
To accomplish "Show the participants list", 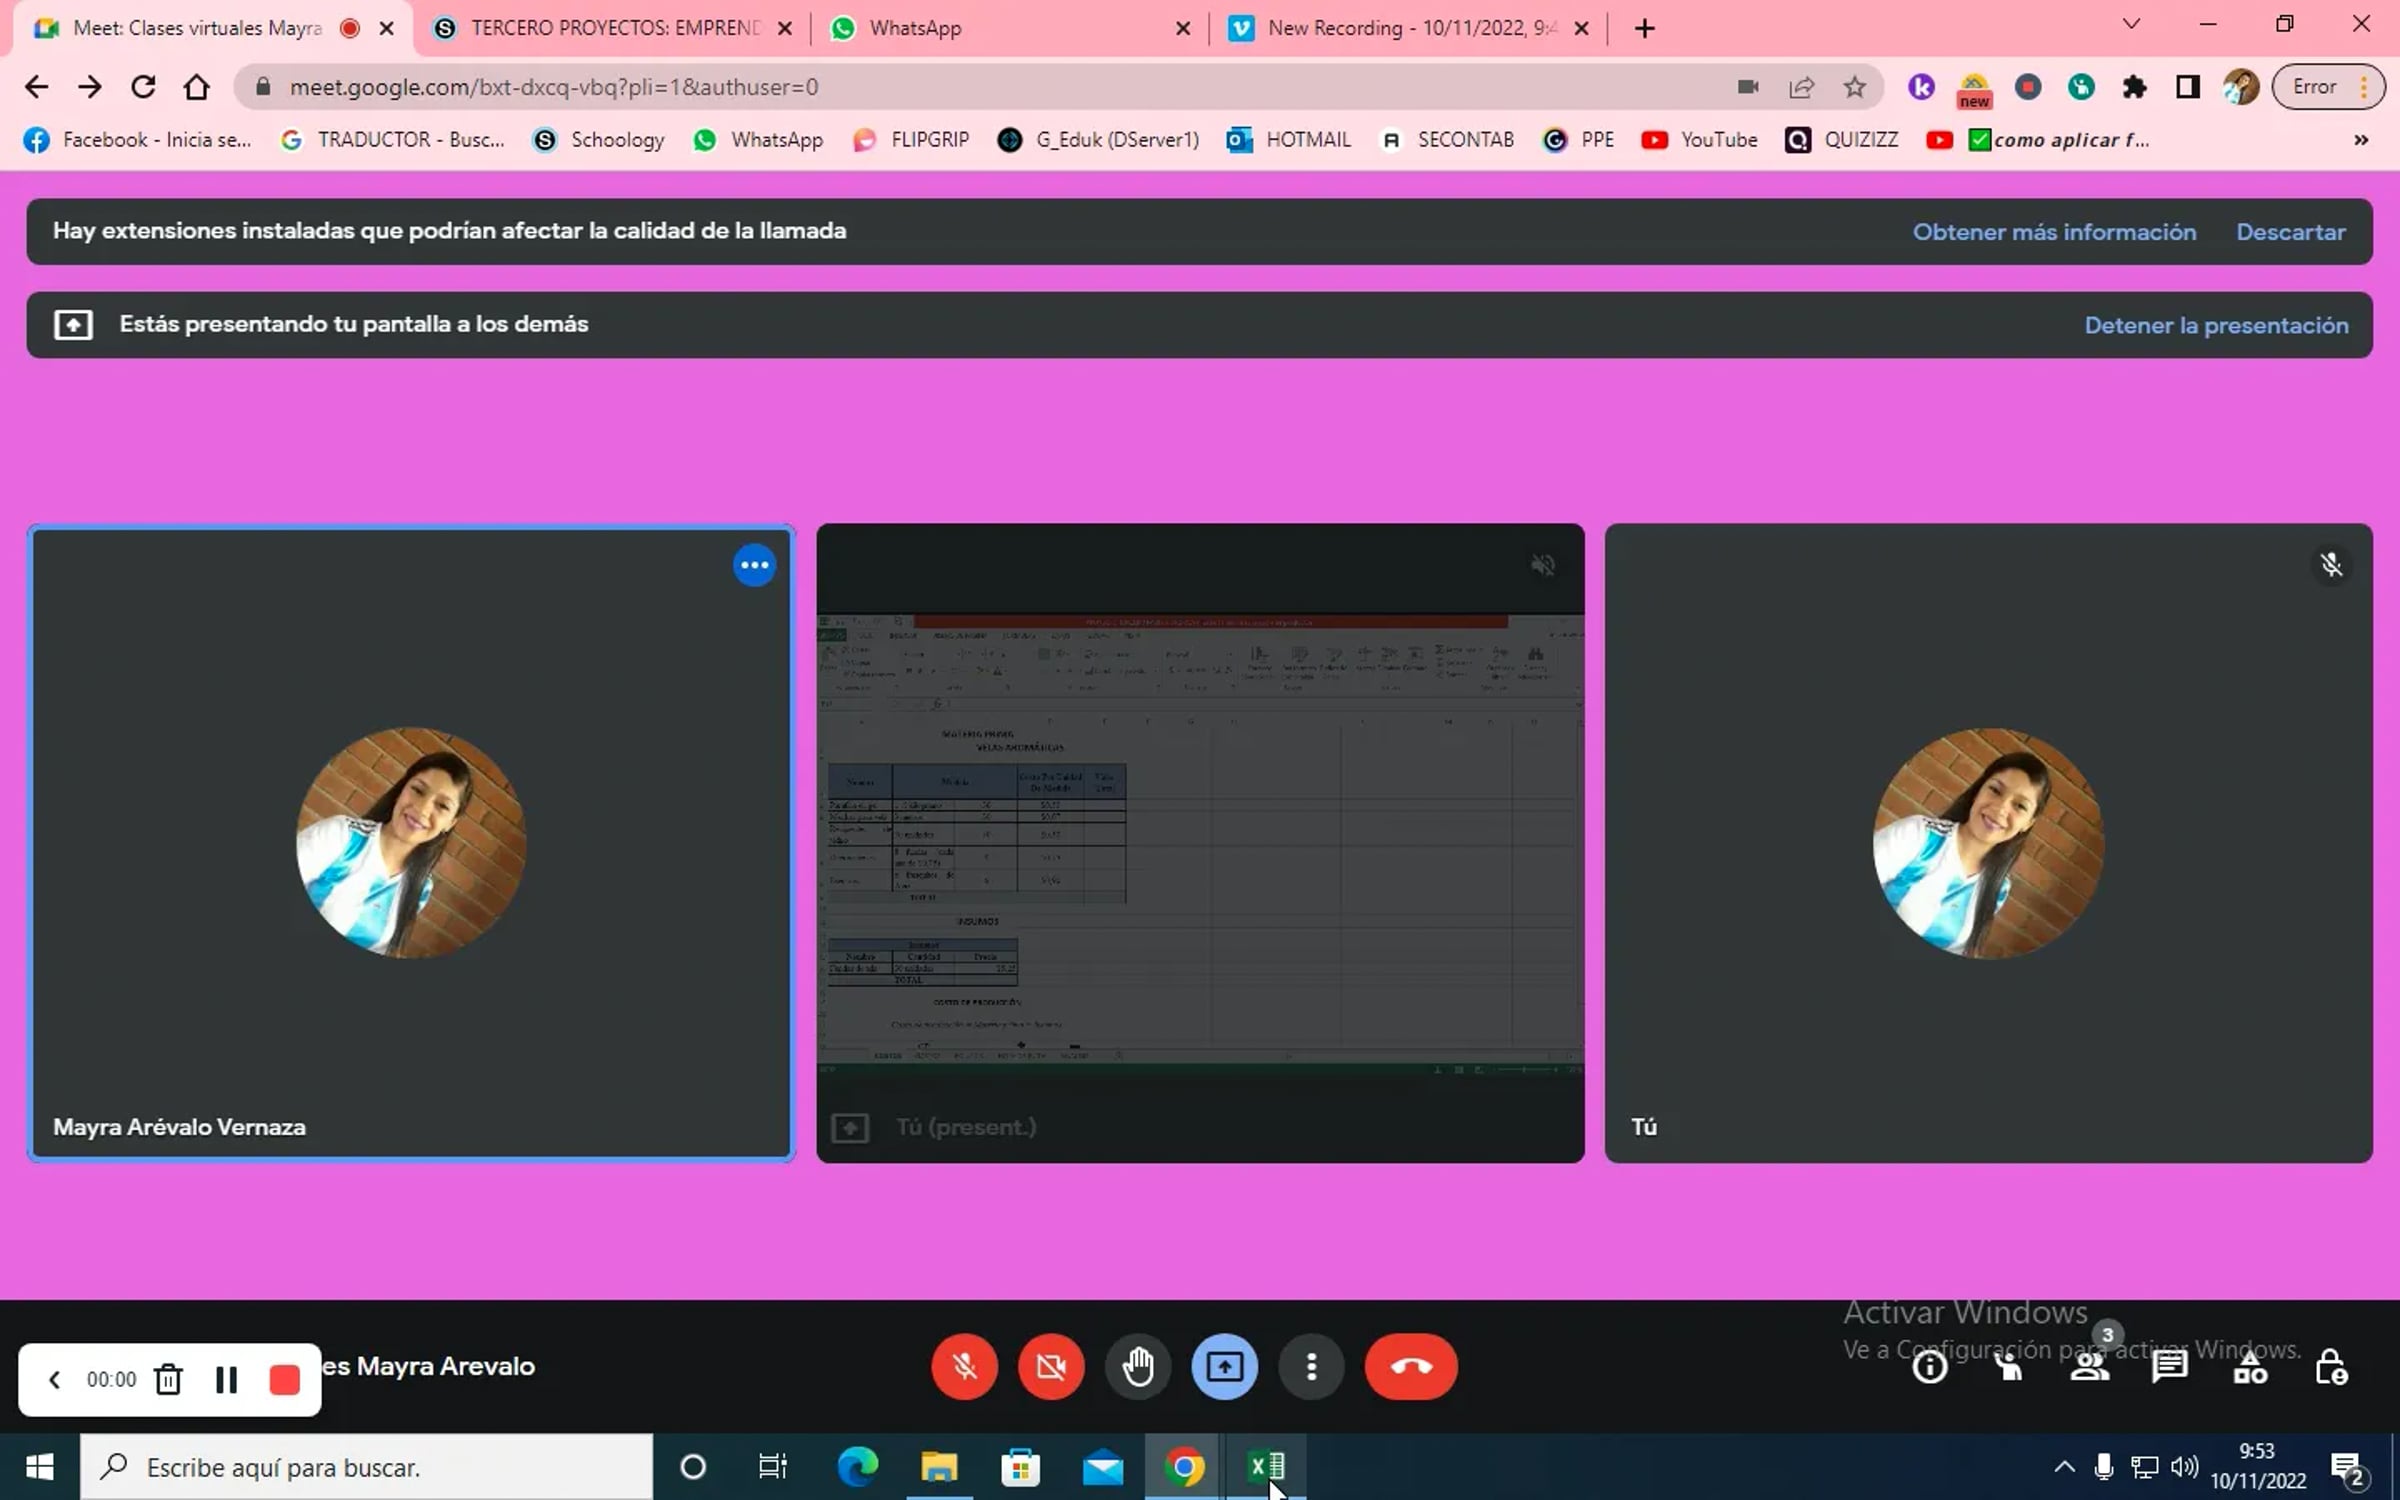I will 2090,1367.
